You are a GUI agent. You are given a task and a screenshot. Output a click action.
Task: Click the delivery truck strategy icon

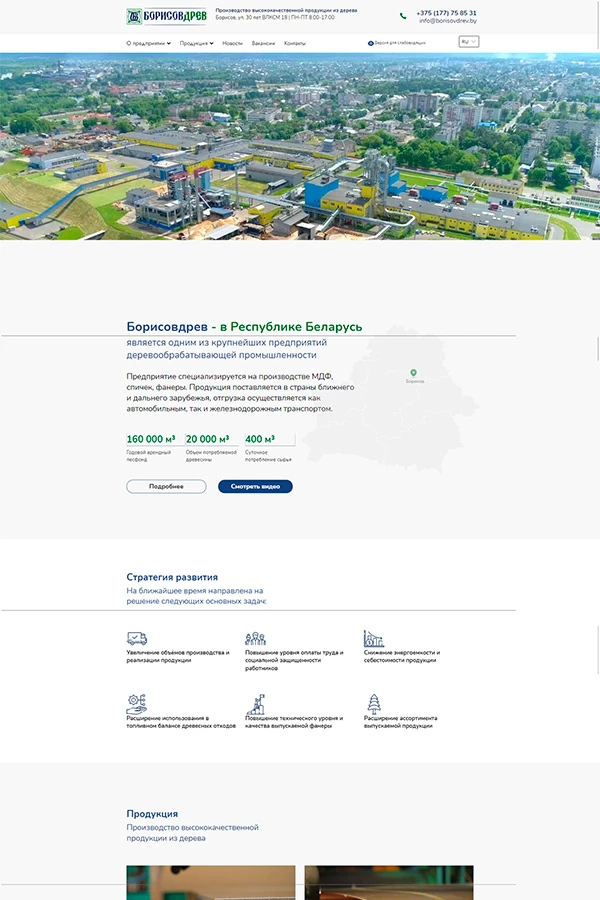pos(137,638)
